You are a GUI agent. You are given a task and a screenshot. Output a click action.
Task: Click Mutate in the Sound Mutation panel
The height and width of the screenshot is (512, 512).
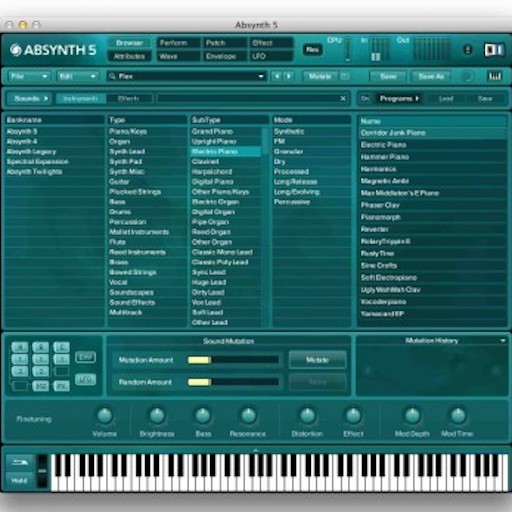click(x=317, y=360)
